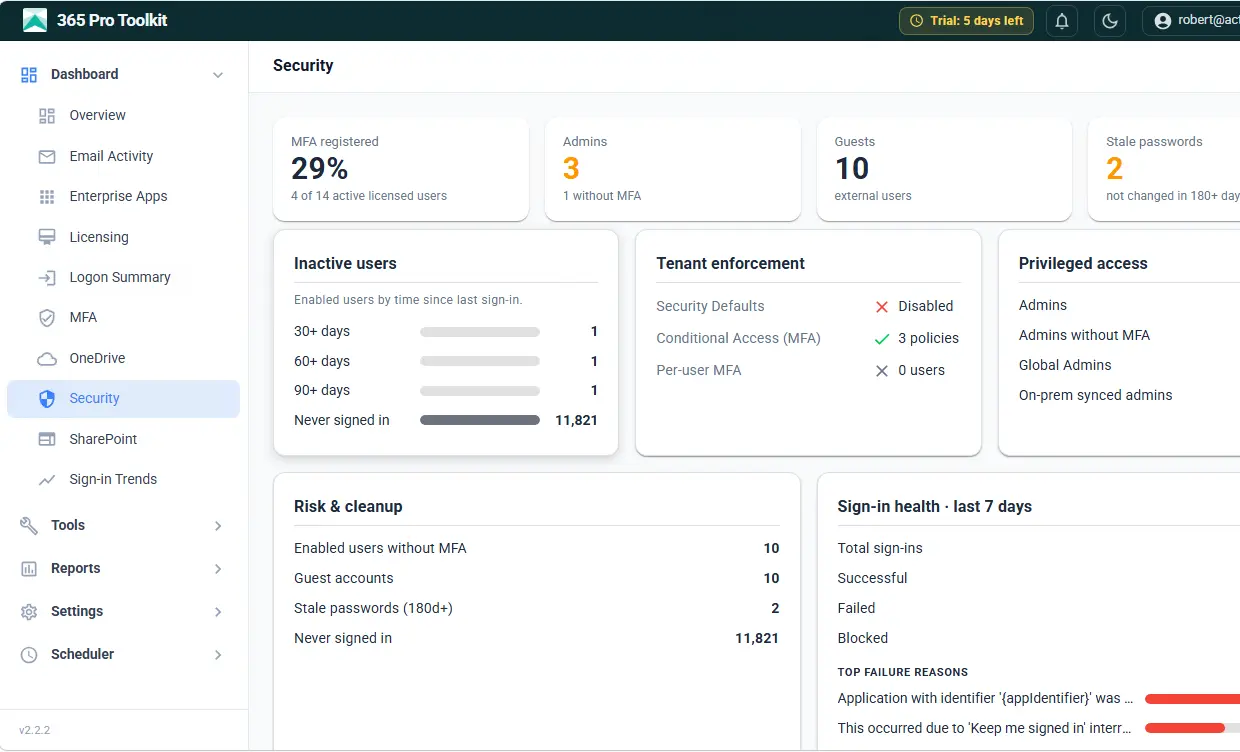Click Stale passwords (180d+) row
The height and width of the screenshot is (752, 1240).
click(x=537, y=609)
